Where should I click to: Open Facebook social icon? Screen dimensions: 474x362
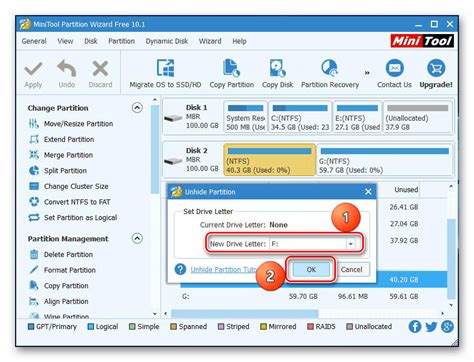click(x=415, y=327)
